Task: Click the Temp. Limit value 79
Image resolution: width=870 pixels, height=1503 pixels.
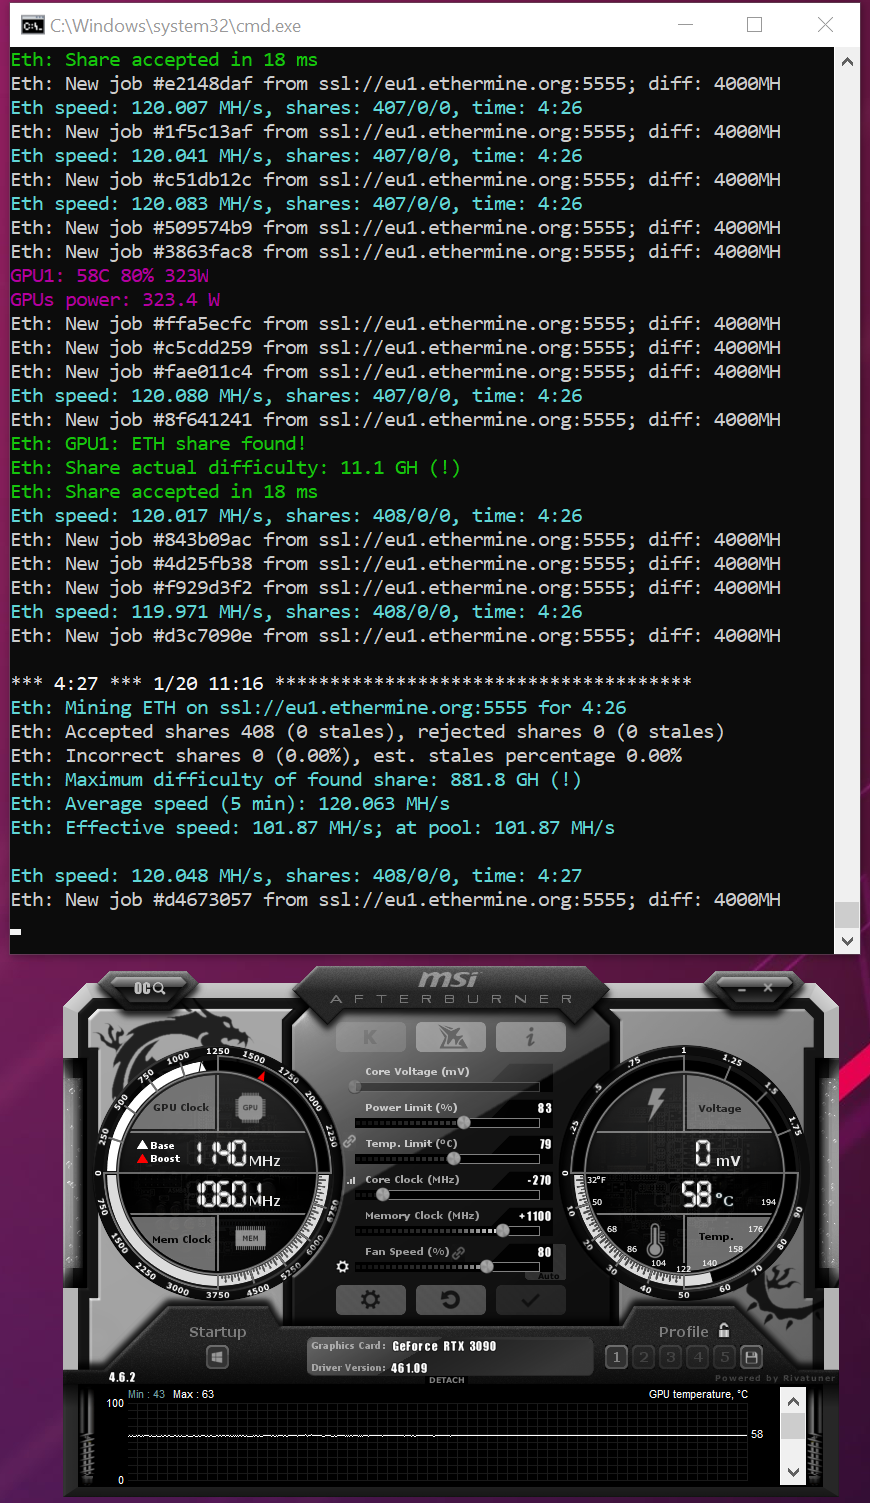Action: click(x=545, y=1144)
